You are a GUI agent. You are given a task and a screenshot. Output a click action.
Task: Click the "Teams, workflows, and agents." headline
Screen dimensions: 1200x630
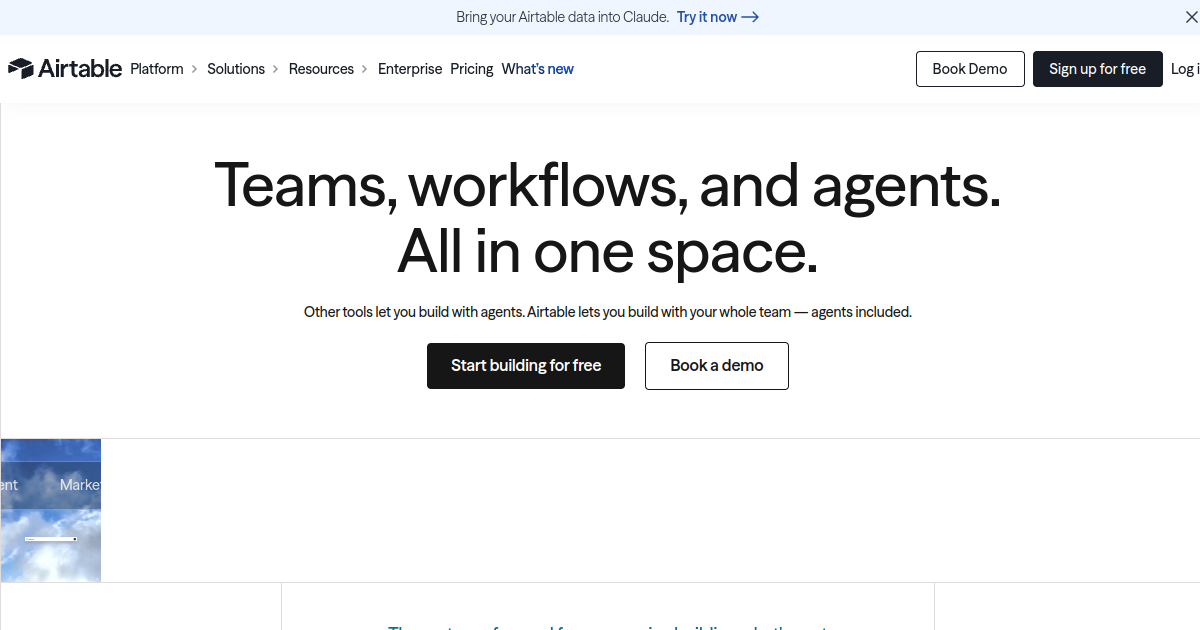(x=608, y=185)
